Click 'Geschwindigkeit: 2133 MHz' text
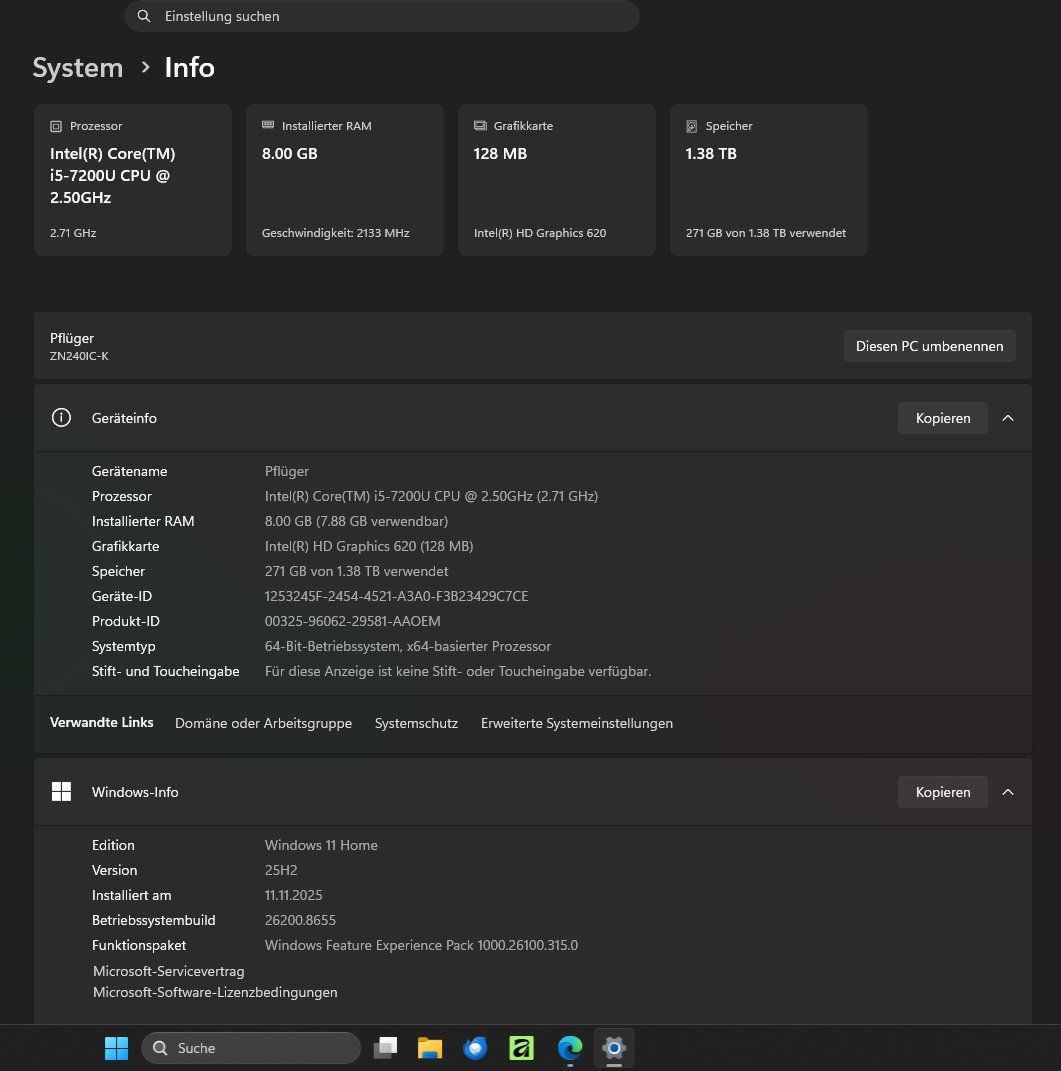The height and width of the screenshot is (1071, 1061). tap(335, 233)
